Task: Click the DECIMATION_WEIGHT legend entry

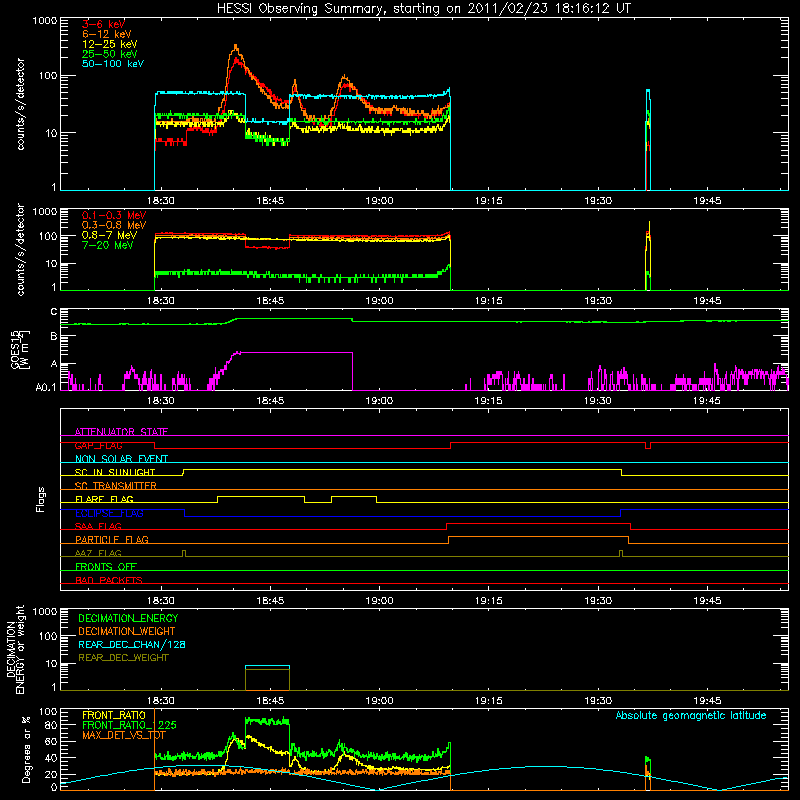Action: (x=127, y=631)
